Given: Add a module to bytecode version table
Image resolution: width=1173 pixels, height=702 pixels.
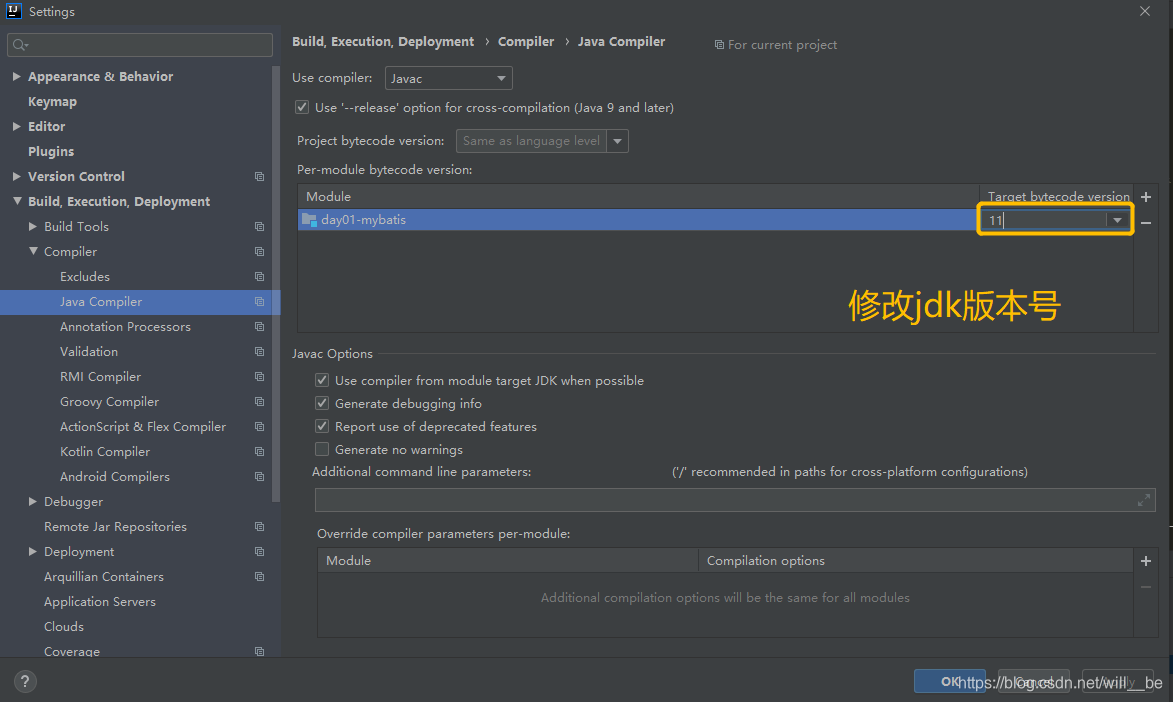Looking at the screenshot, I should point(1145,197).
